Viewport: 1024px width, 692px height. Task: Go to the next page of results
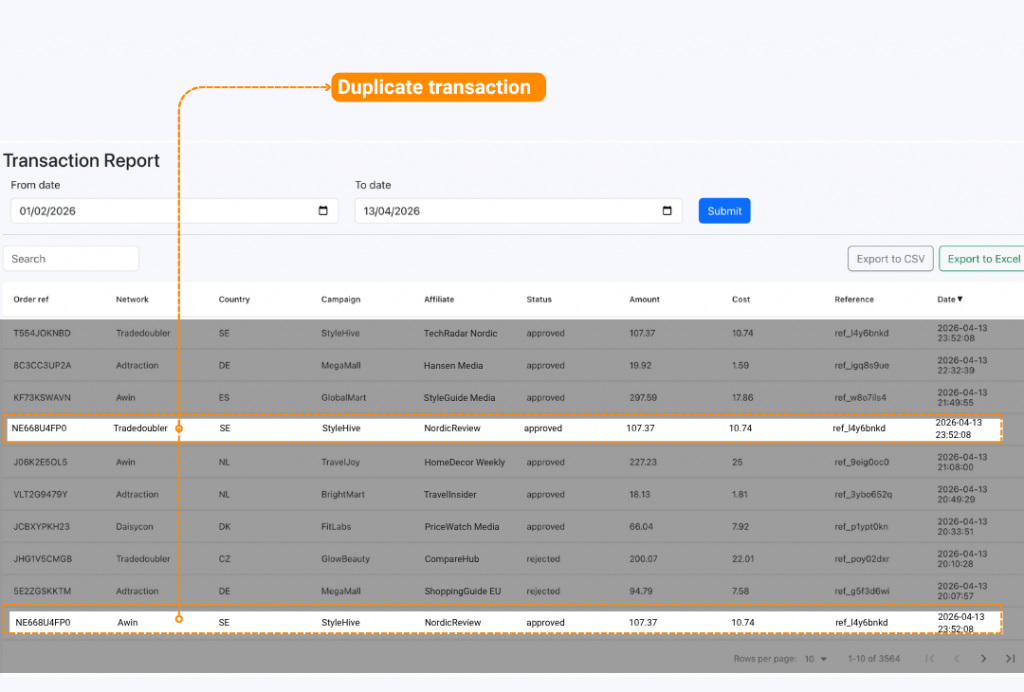983,658
